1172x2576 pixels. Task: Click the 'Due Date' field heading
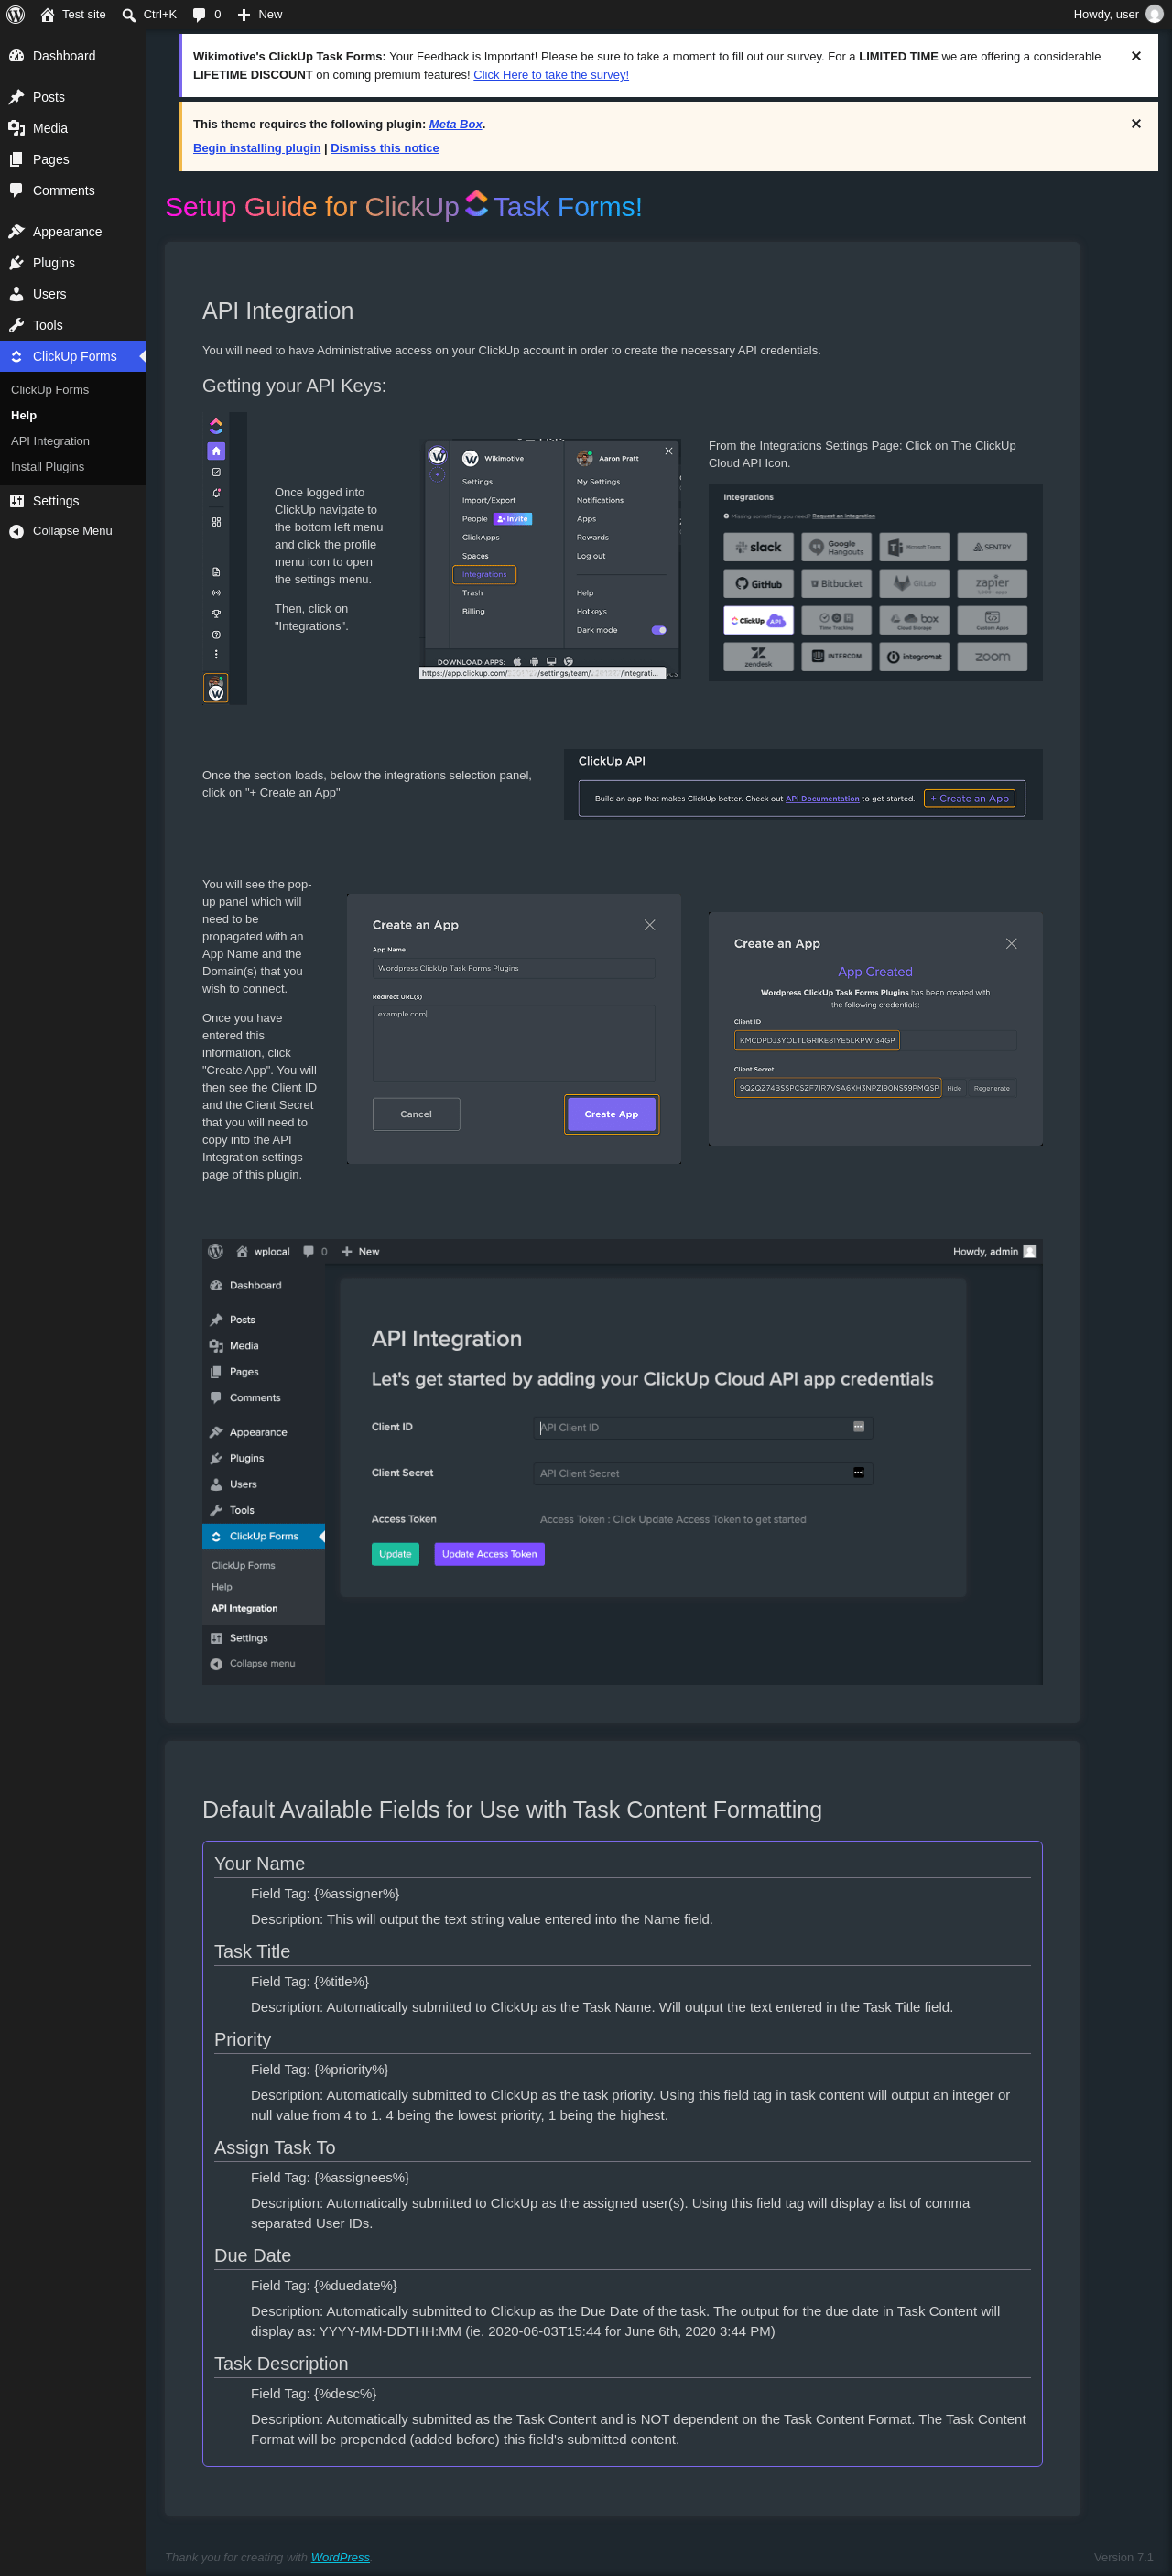pyautogui.click(x=253, y=2256)
